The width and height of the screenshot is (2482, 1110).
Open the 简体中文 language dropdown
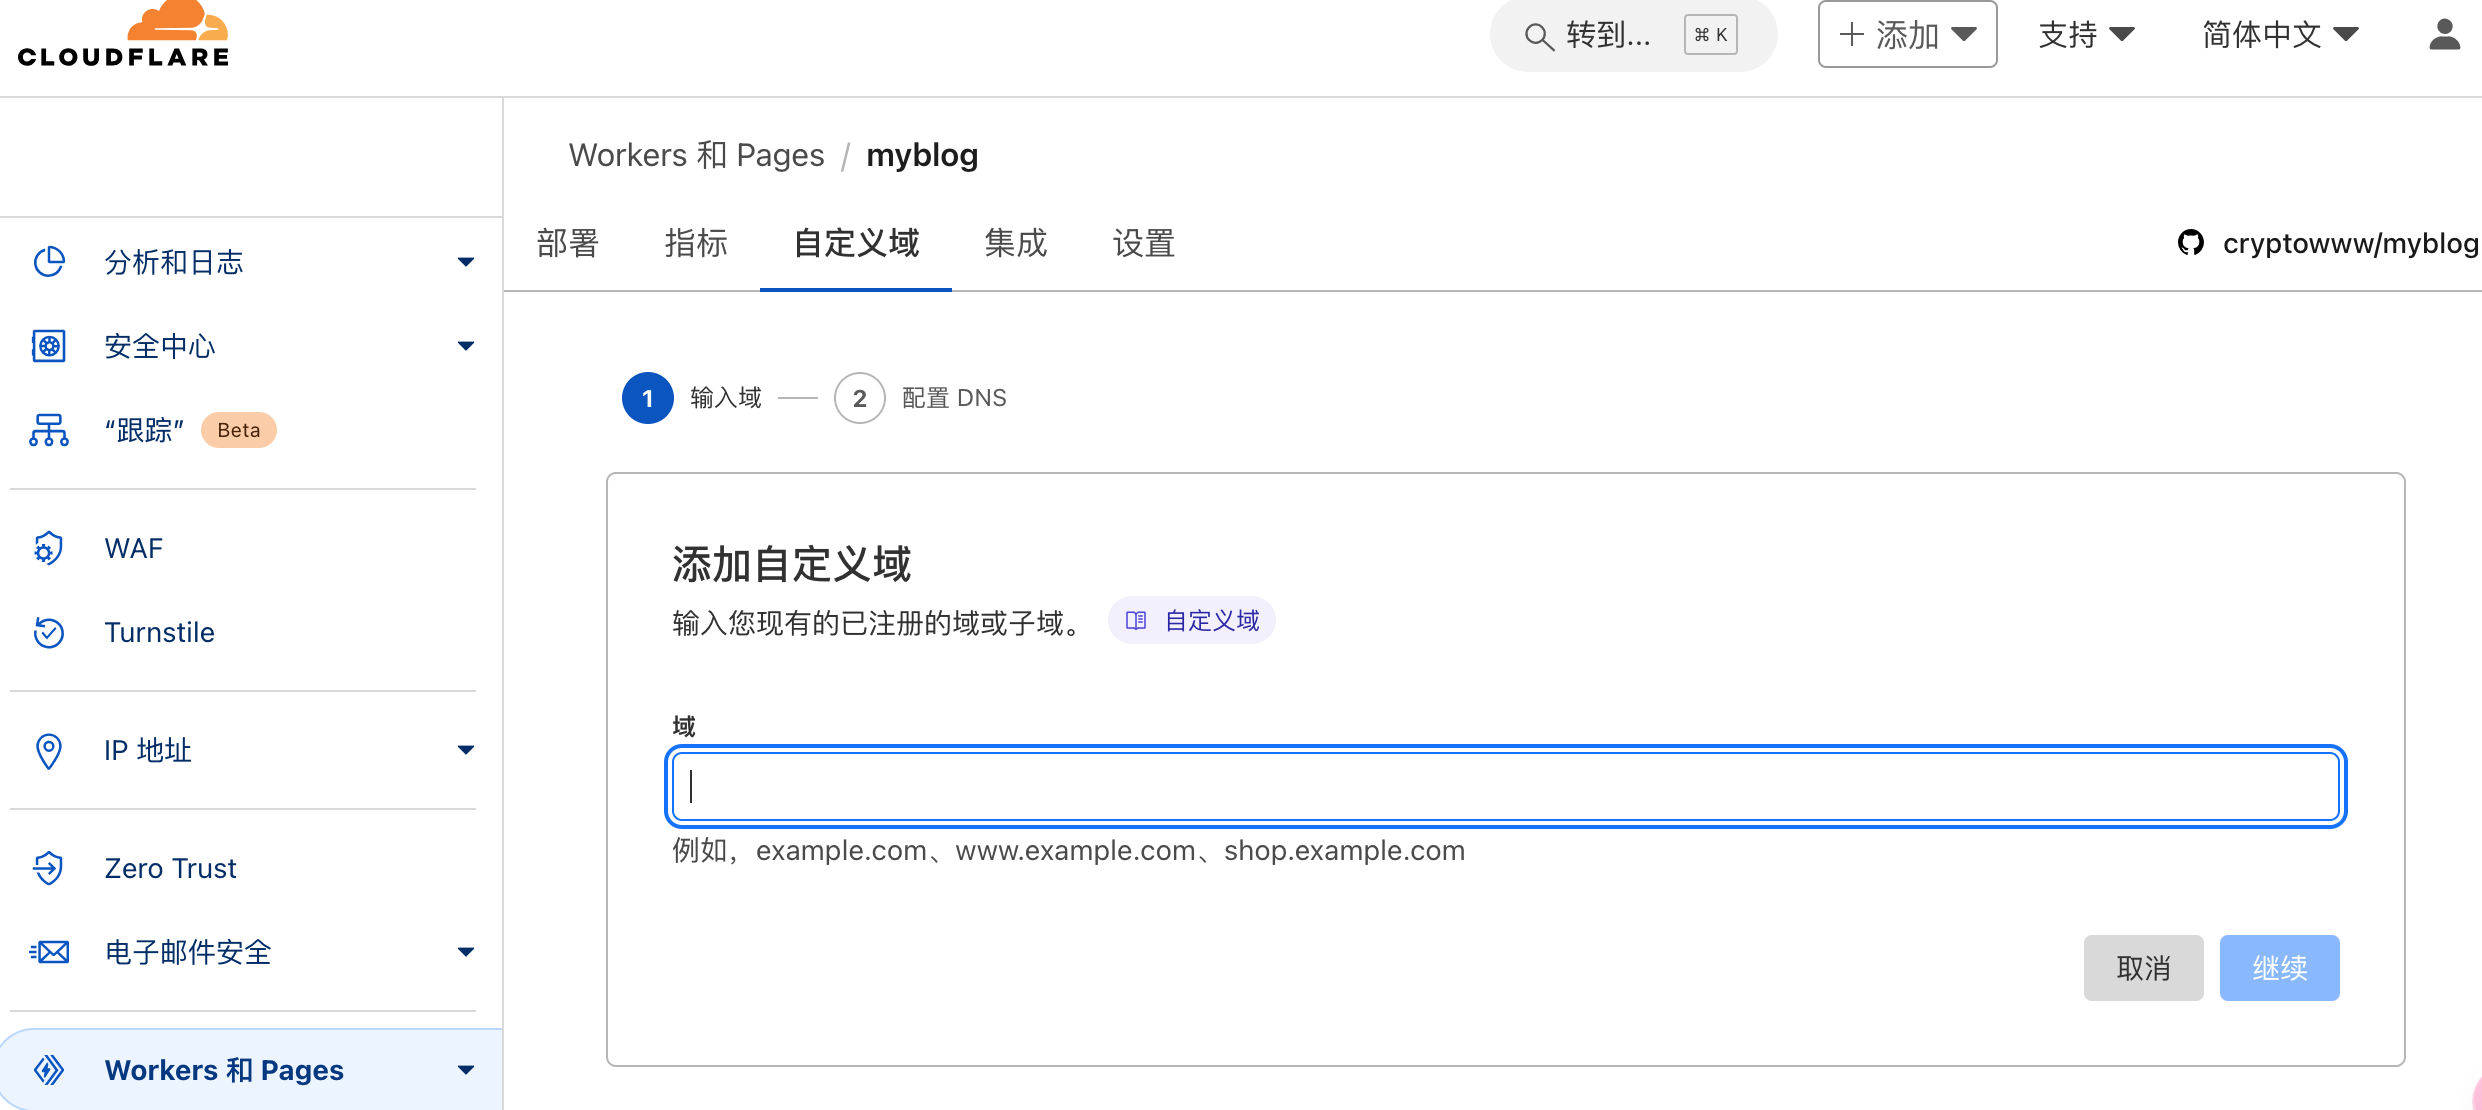pyautogui.click(x=2280, y=35)
